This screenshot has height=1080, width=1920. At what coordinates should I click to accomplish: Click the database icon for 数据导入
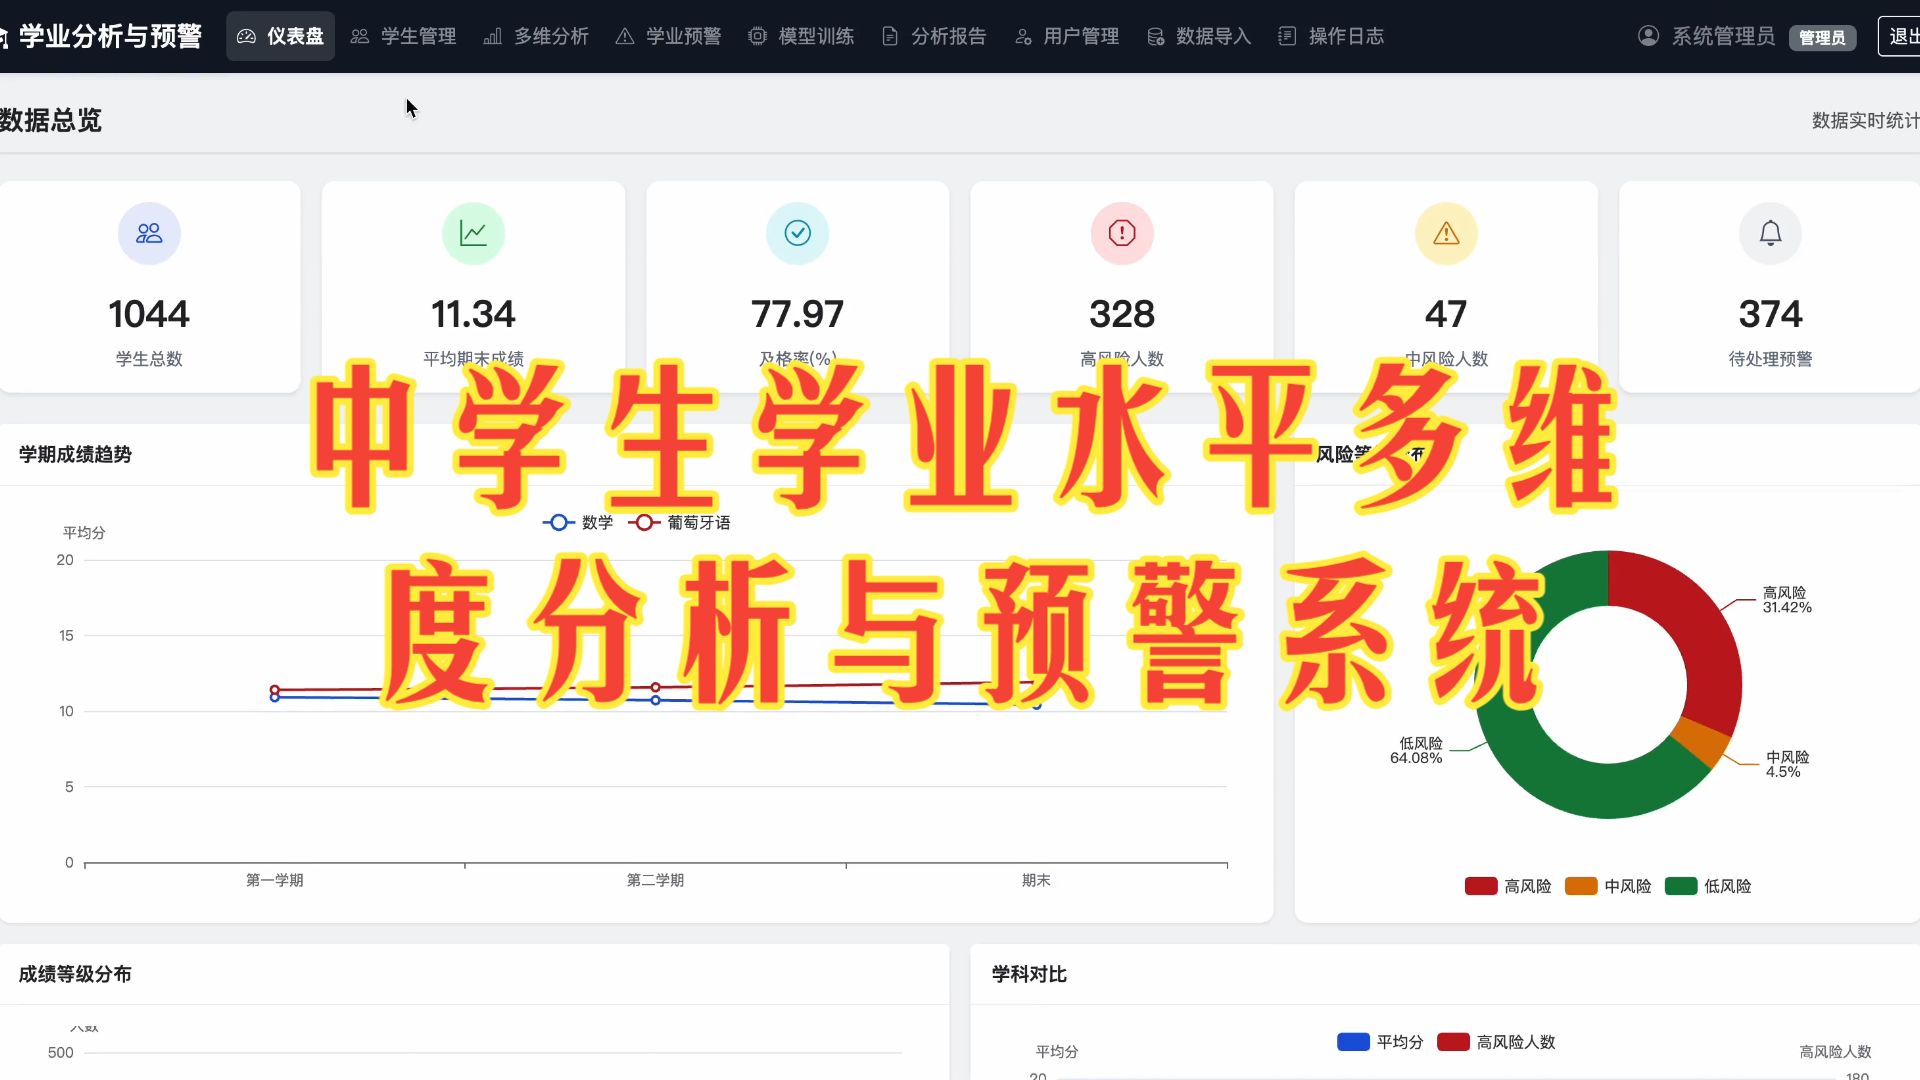1156,36
